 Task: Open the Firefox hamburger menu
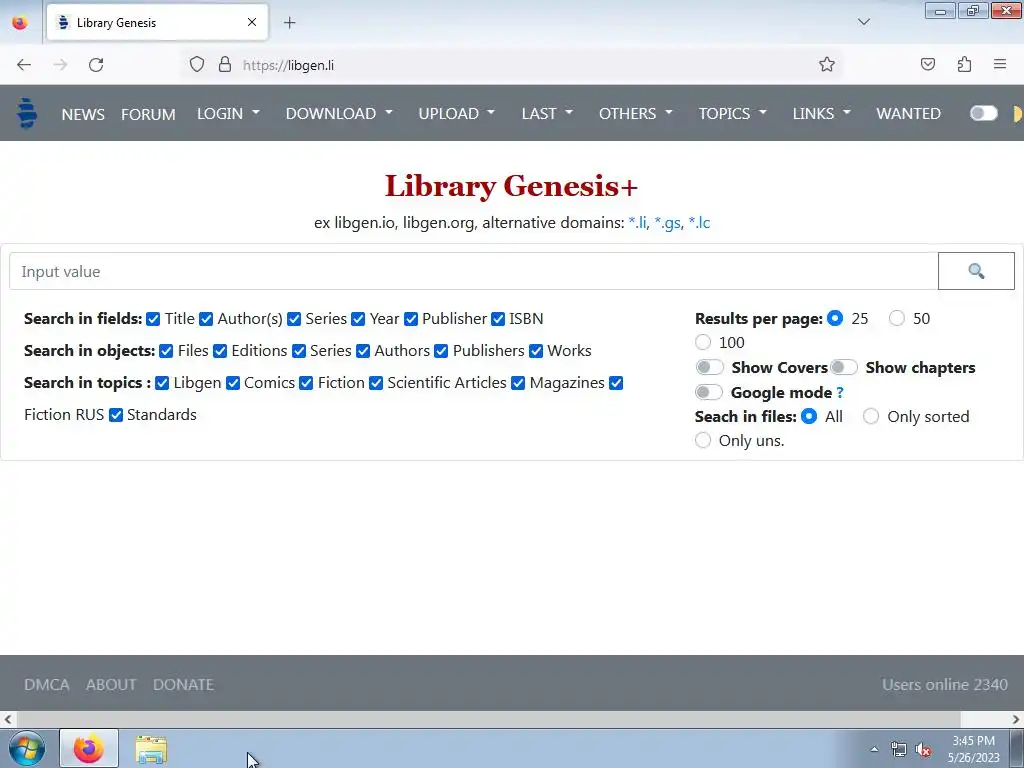click(1000, 65)
